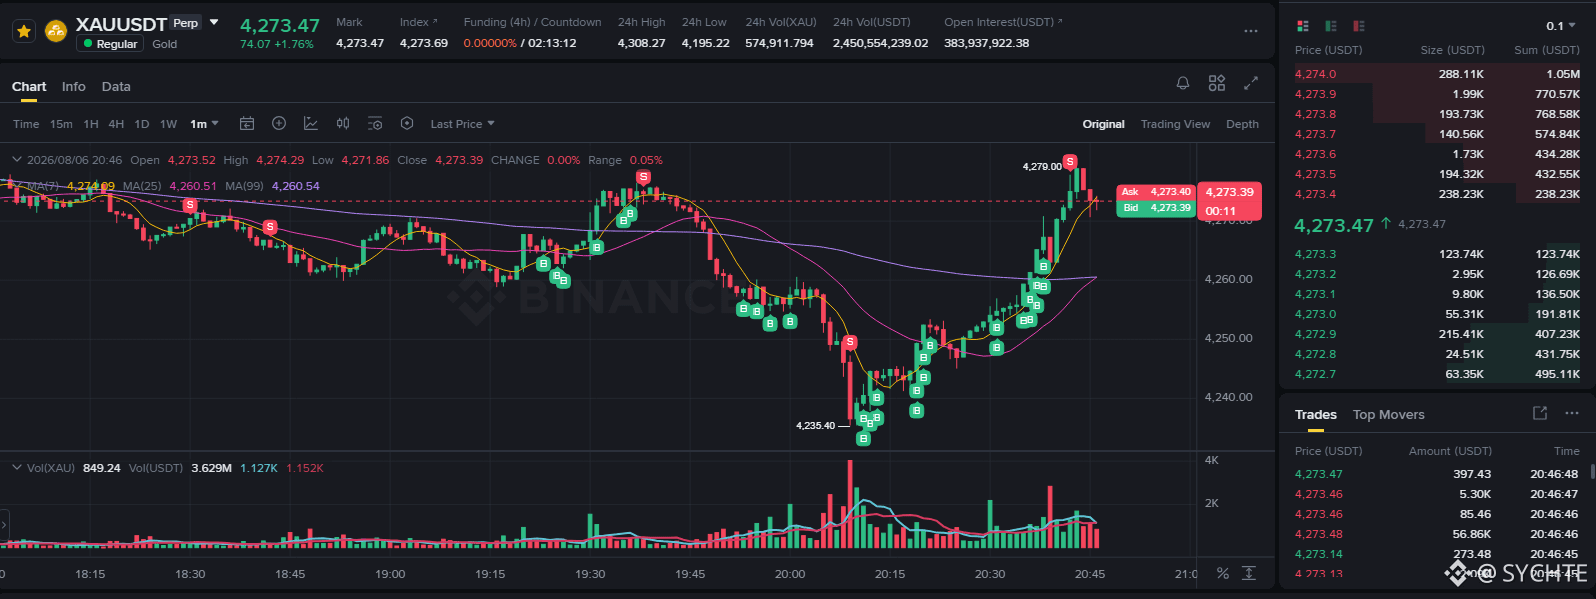Click the MA(25) indicator label
1596x599 pixels.
click(143, 186)
